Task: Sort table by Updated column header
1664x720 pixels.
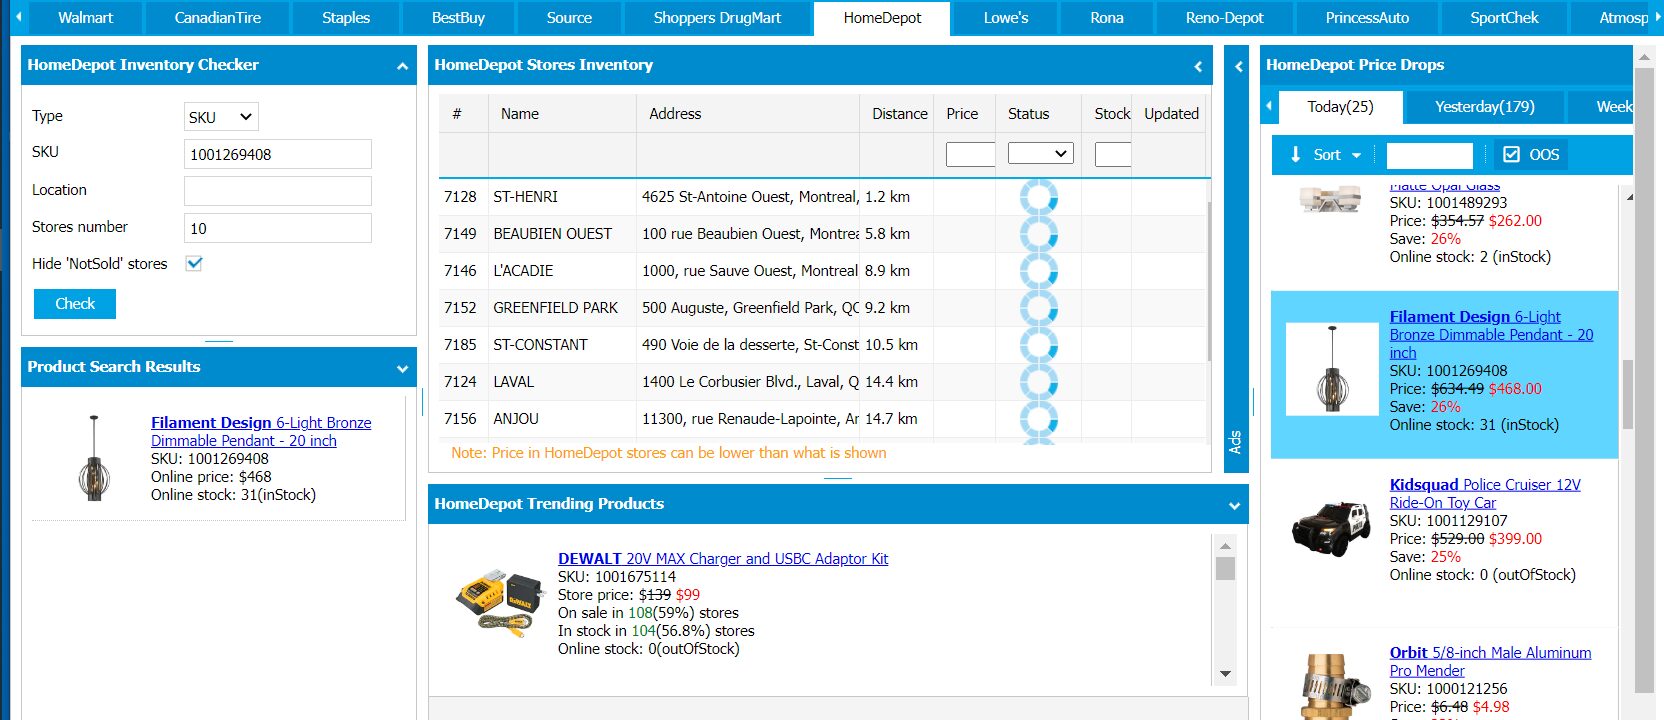Action: [x=1171, y=114]
